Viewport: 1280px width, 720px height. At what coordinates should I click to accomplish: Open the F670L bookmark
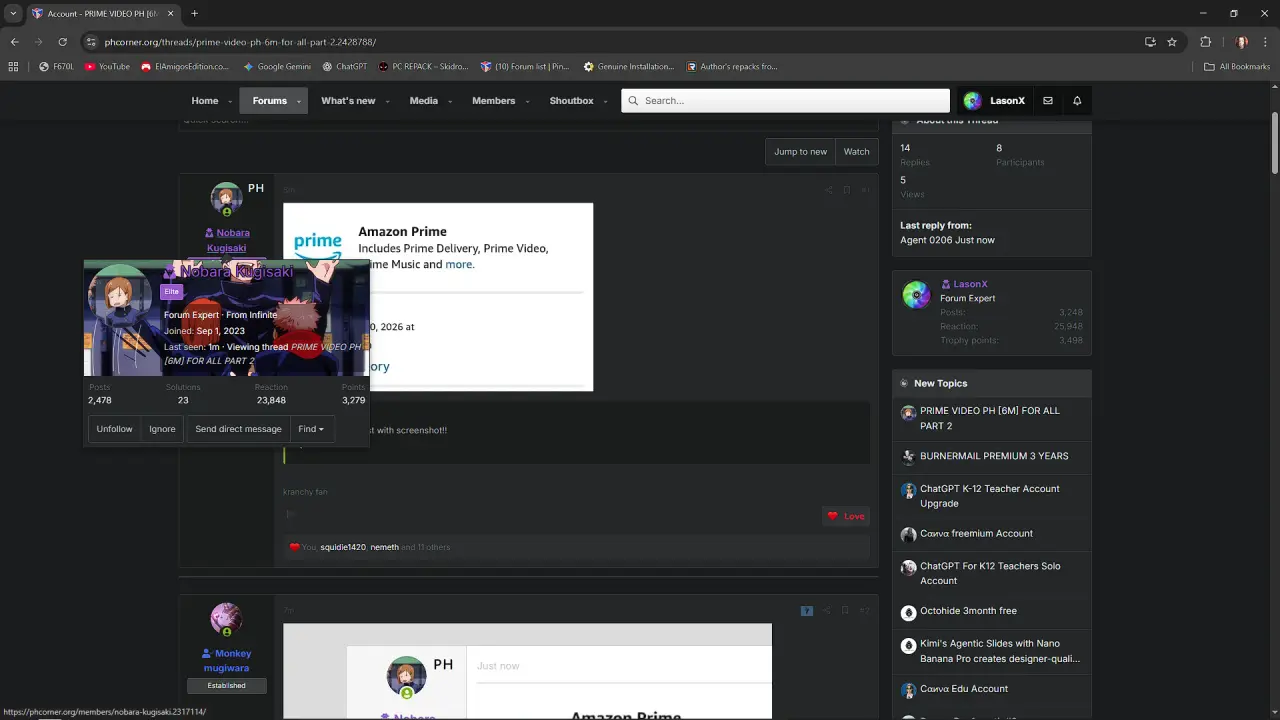(56, 67)
